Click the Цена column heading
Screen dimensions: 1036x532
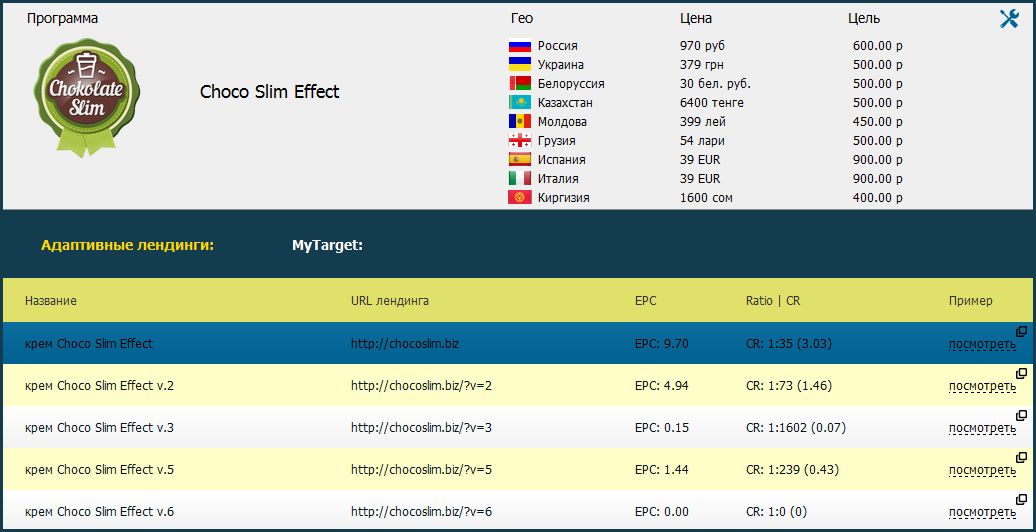coord(696,19)
